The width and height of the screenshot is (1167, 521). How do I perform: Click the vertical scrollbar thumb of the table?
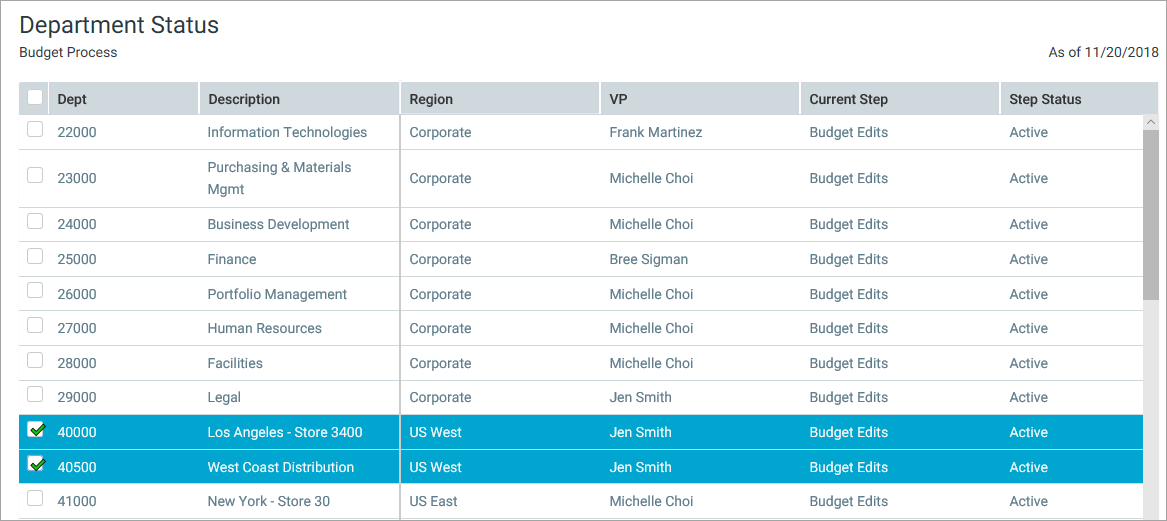(1151, 216)
